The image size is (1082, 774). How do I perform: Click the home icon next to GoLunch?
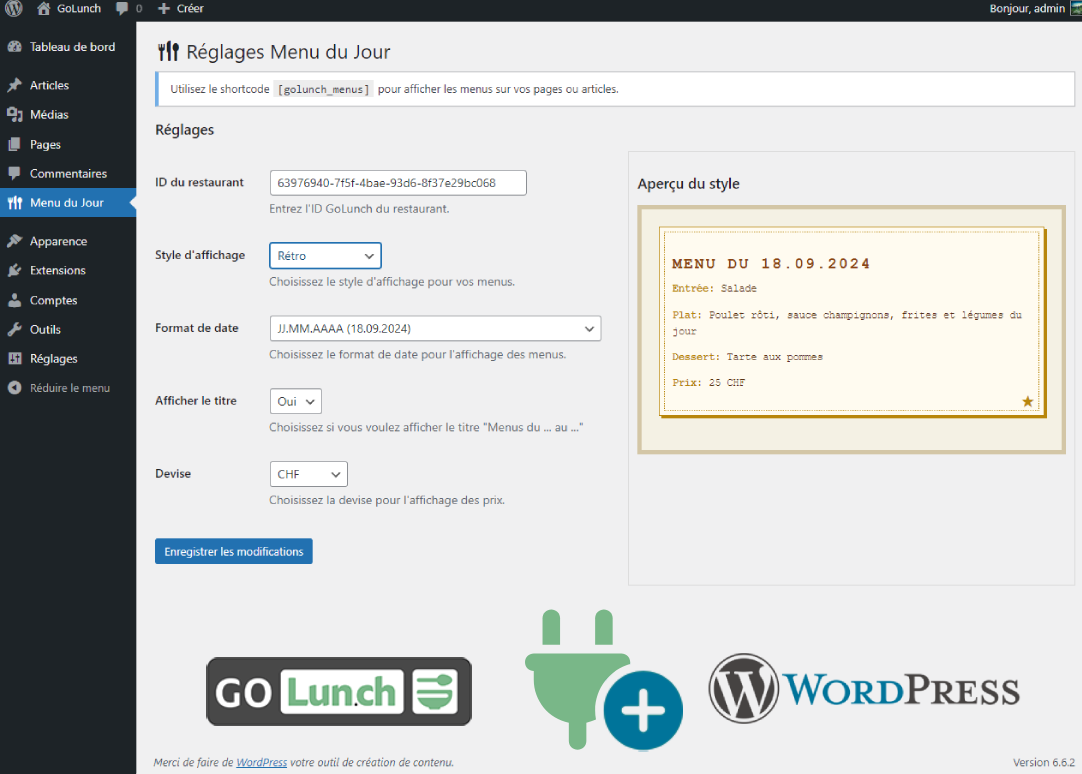pos(43,8)
